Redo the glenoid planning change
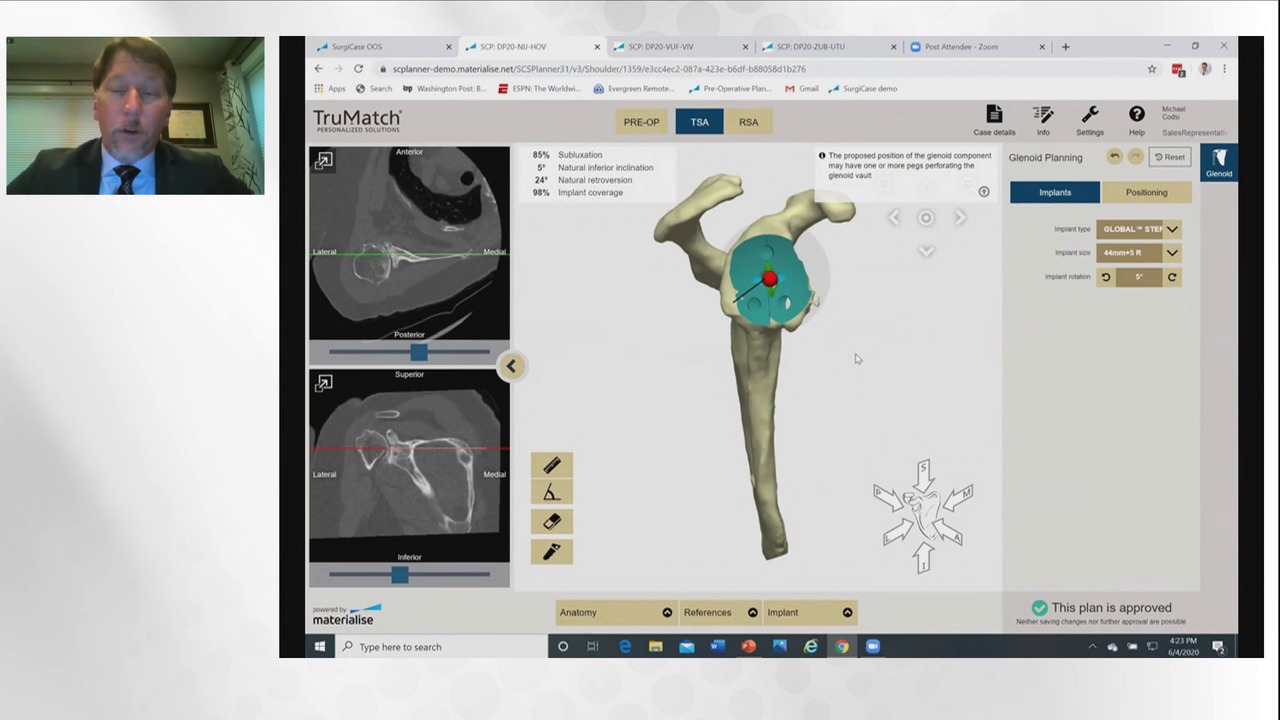Viewport: 1280px width, 720px height. pos(1135,157)
